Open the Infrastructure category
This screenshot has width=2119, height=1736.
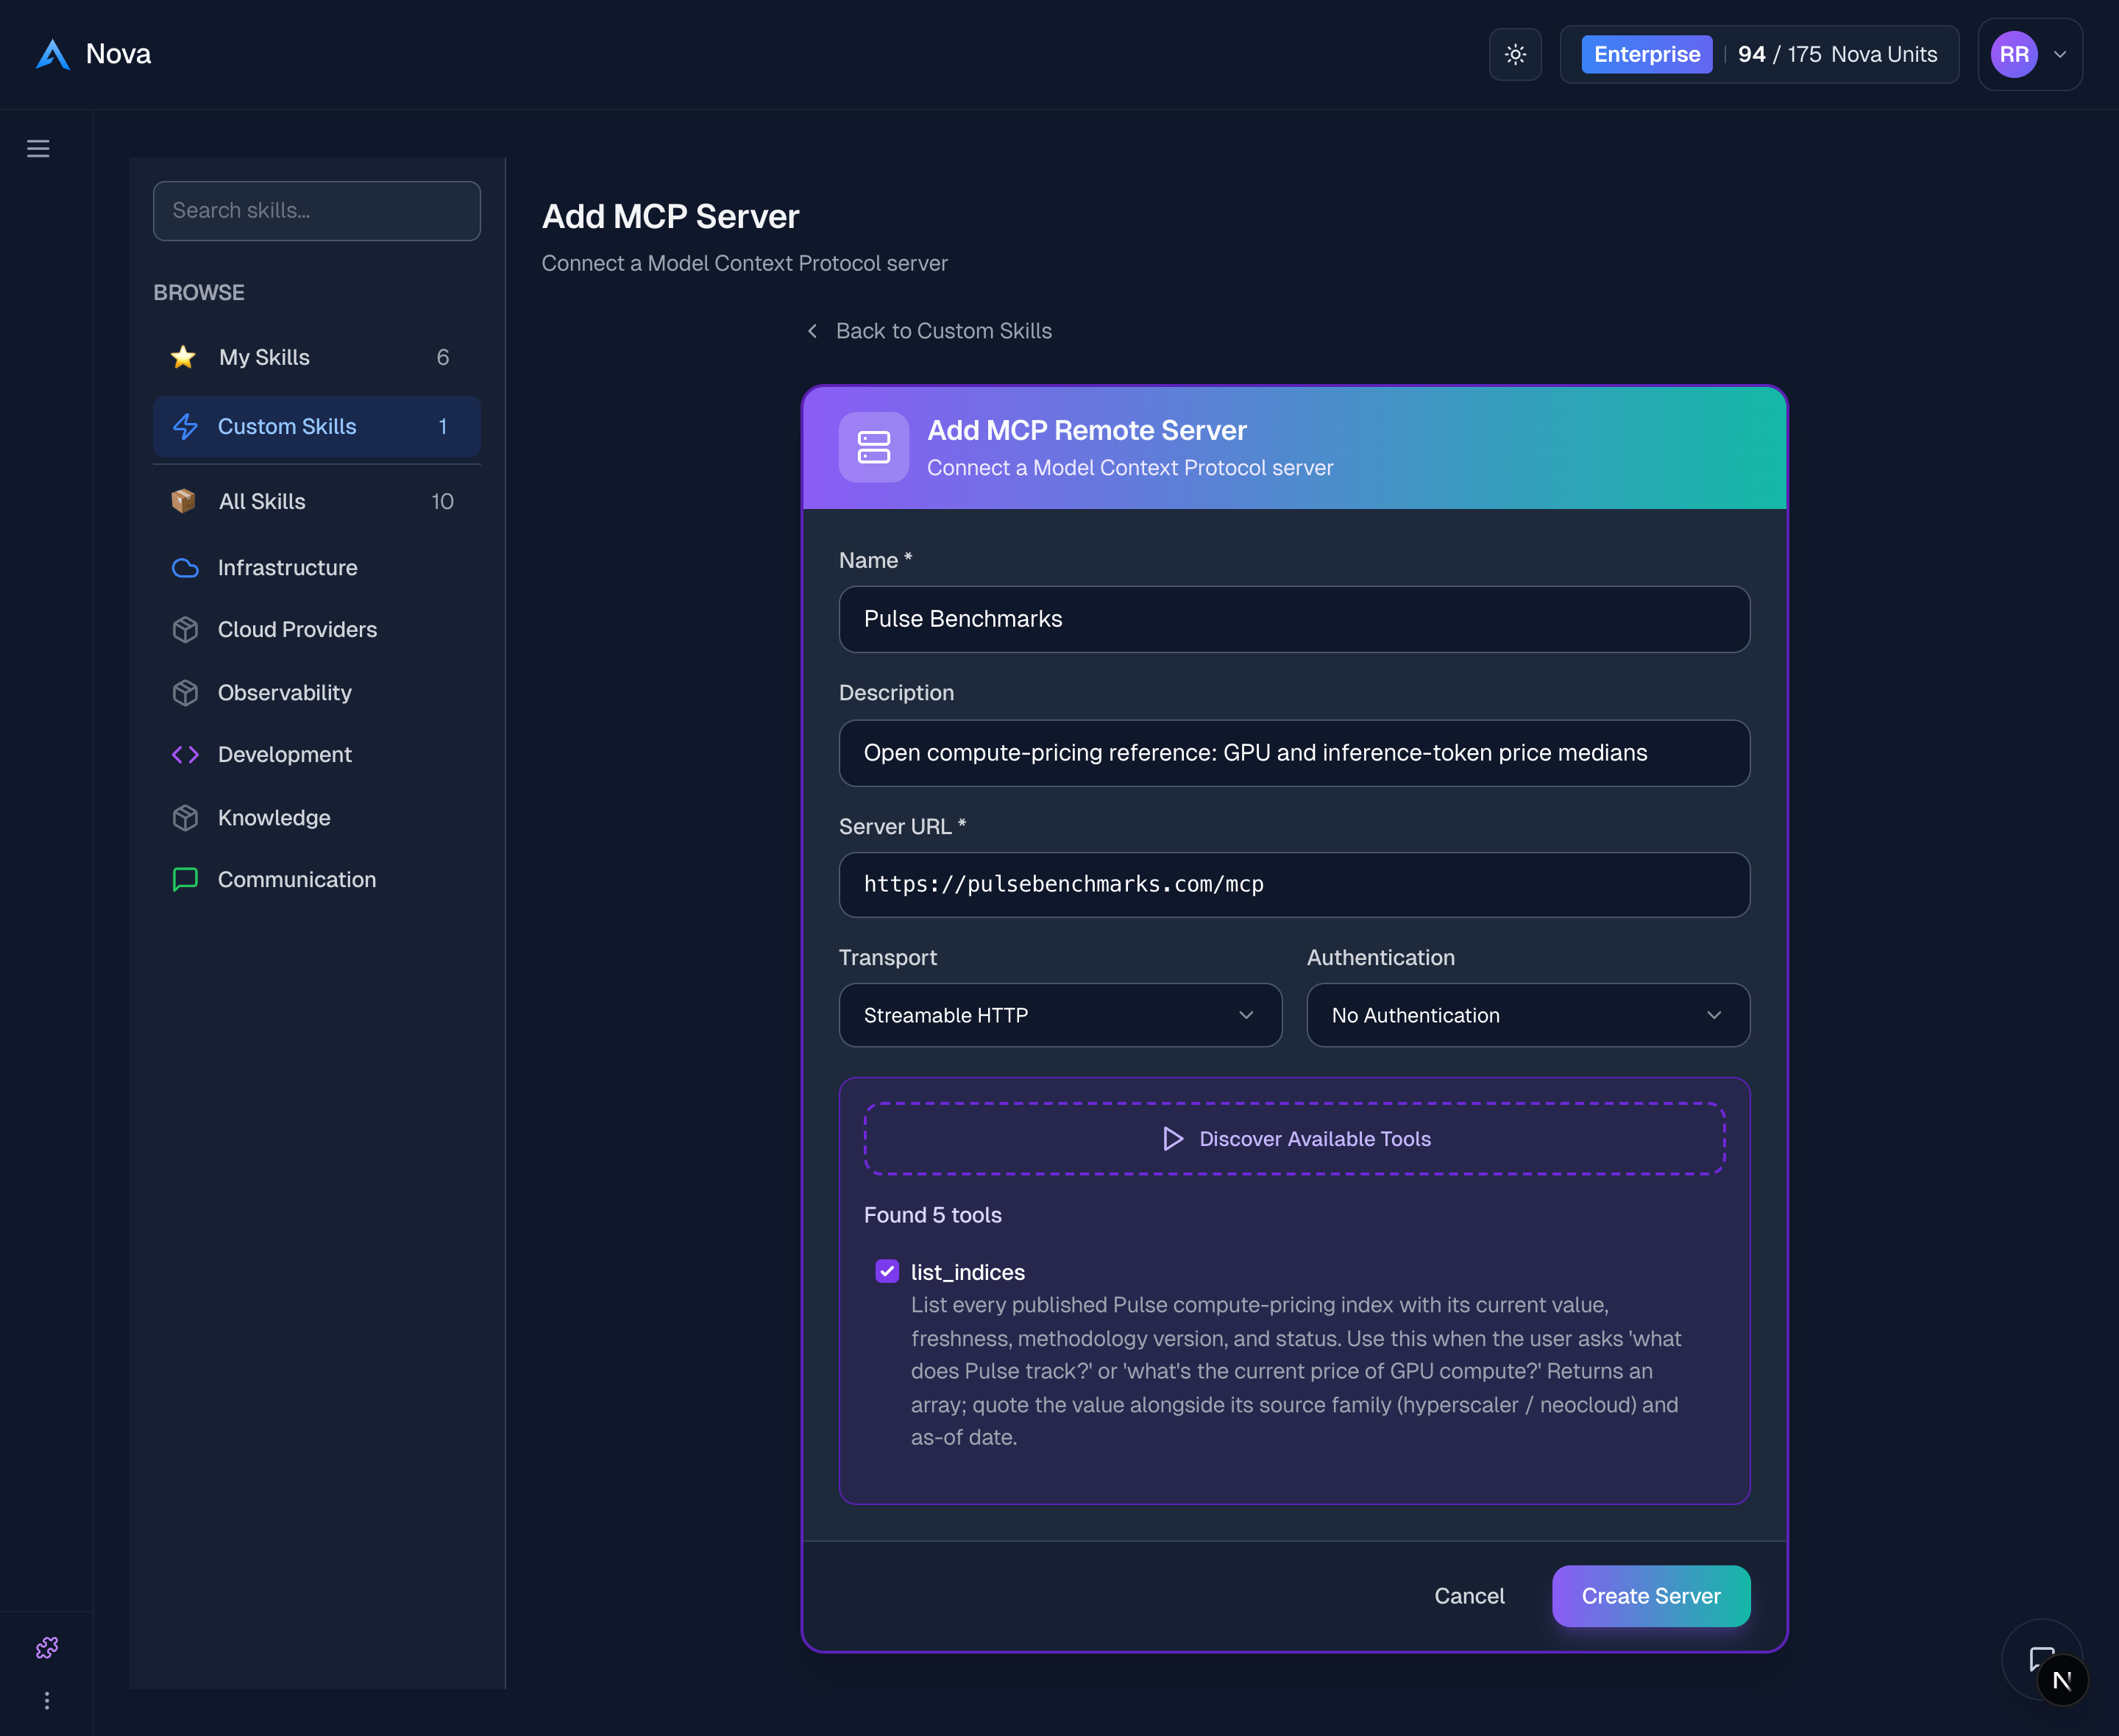coord(316,568)
